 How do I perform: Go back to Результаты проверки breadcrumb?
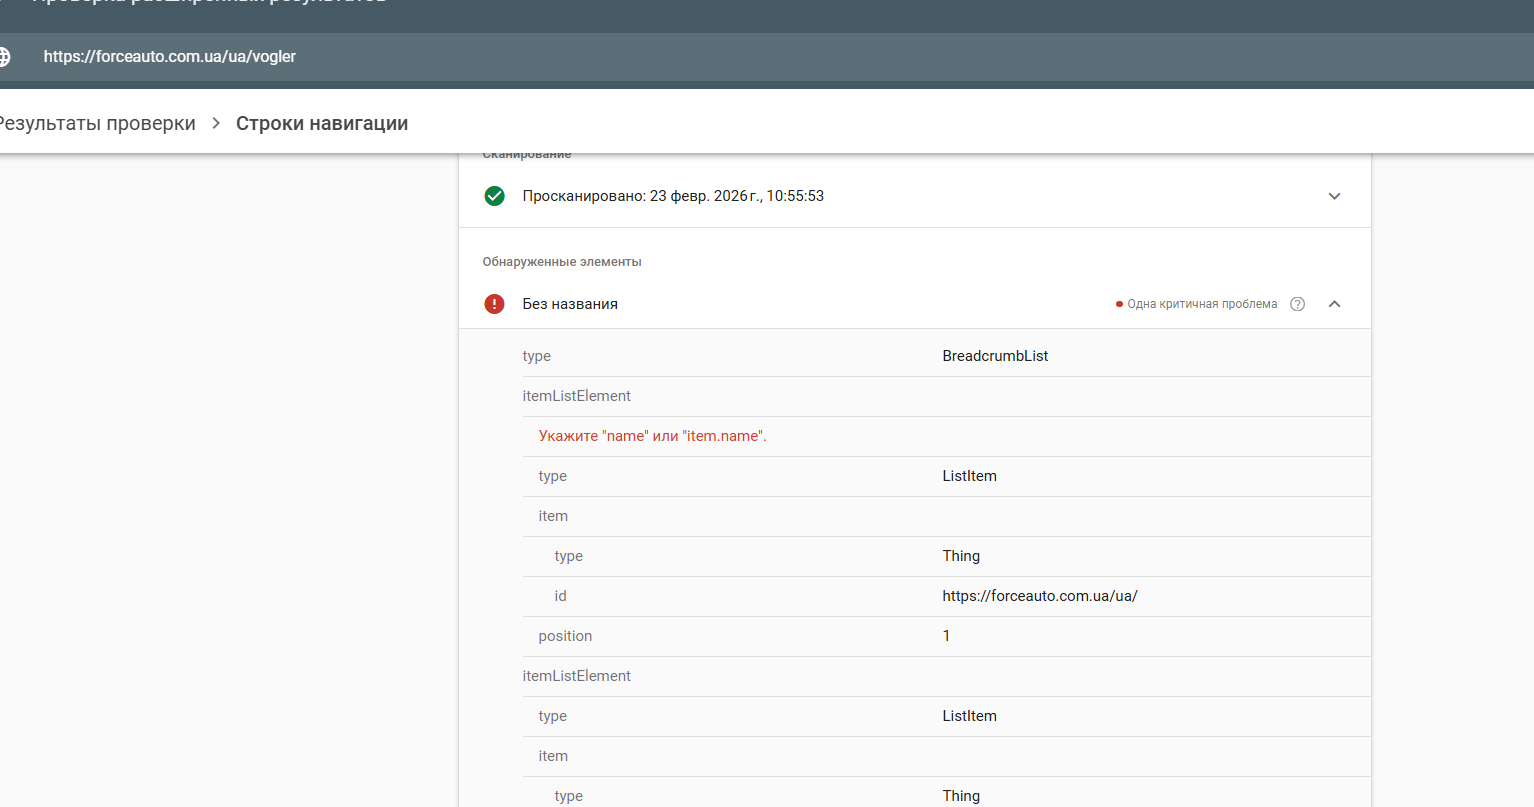click(97, 123)
